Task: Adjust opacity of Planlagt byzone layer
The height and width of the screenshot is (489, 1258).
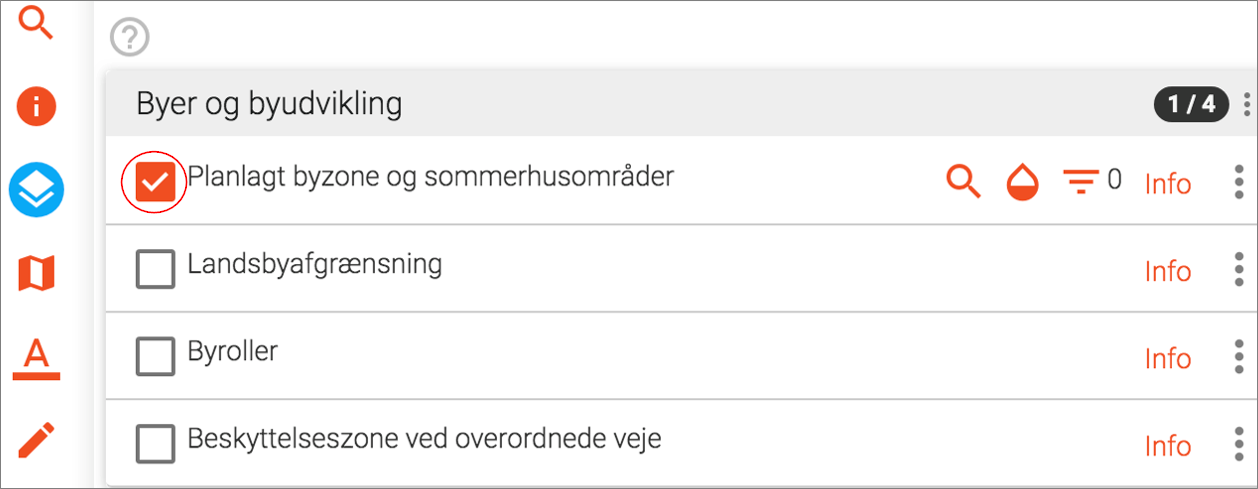Action: [x=1022, y=183]
